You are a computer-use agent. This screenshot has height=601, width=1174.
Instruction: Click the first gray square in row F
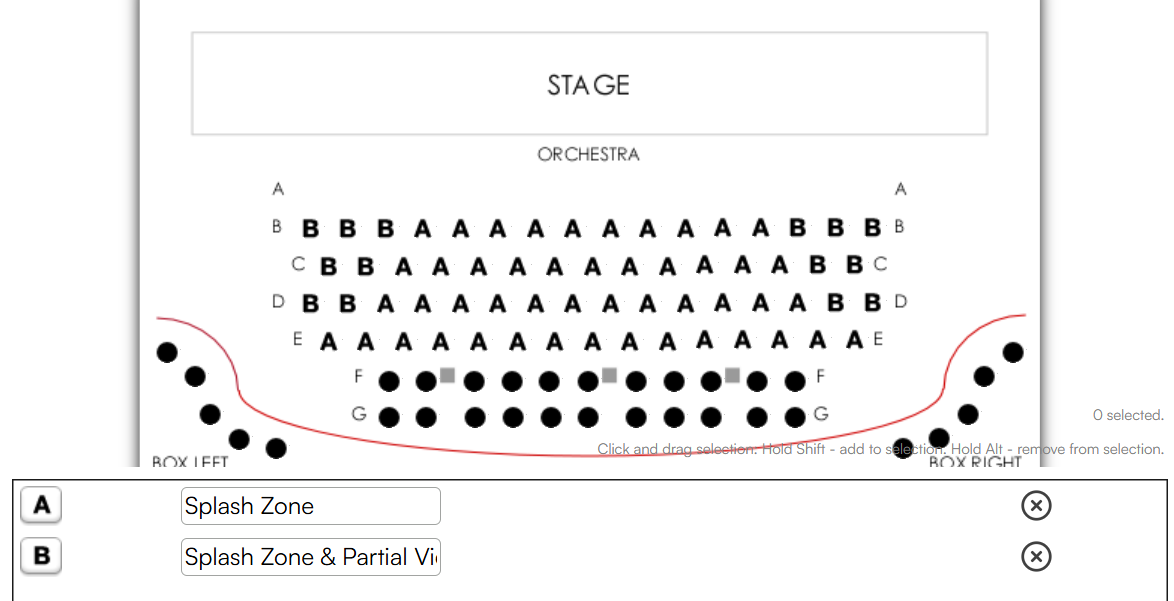[448, 375]
